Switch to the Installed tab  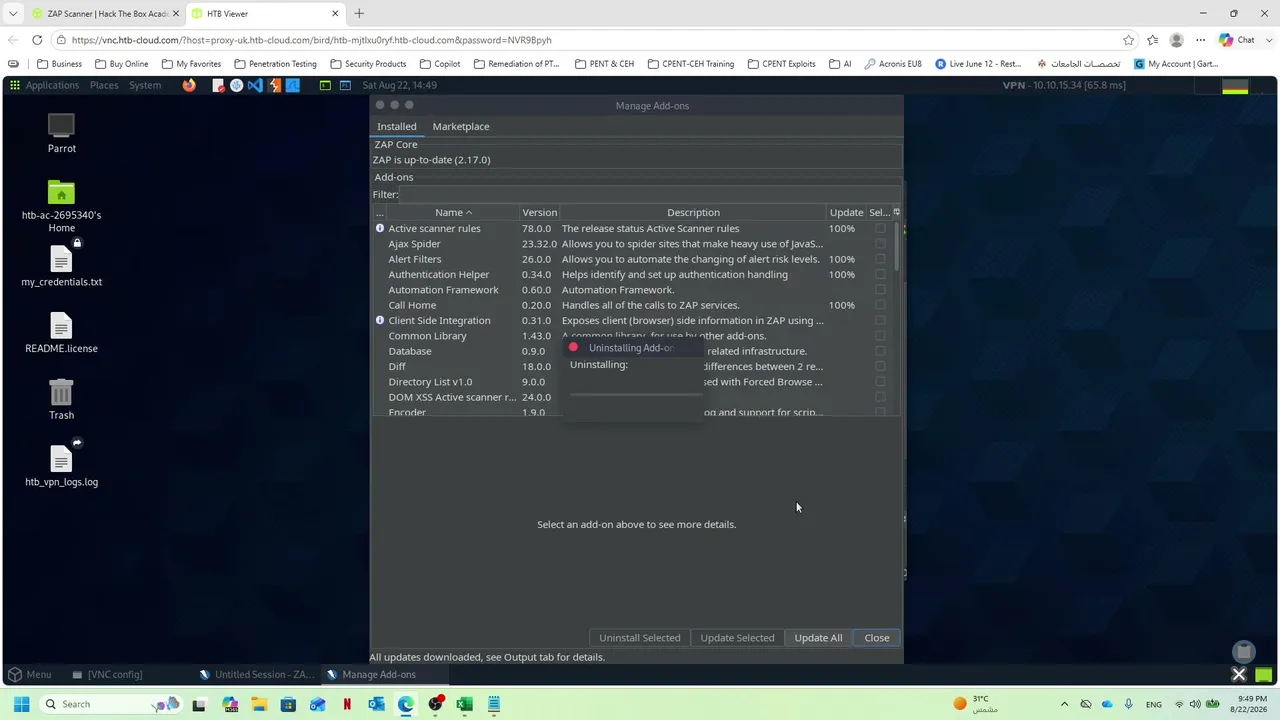click(x=396, y=127)
